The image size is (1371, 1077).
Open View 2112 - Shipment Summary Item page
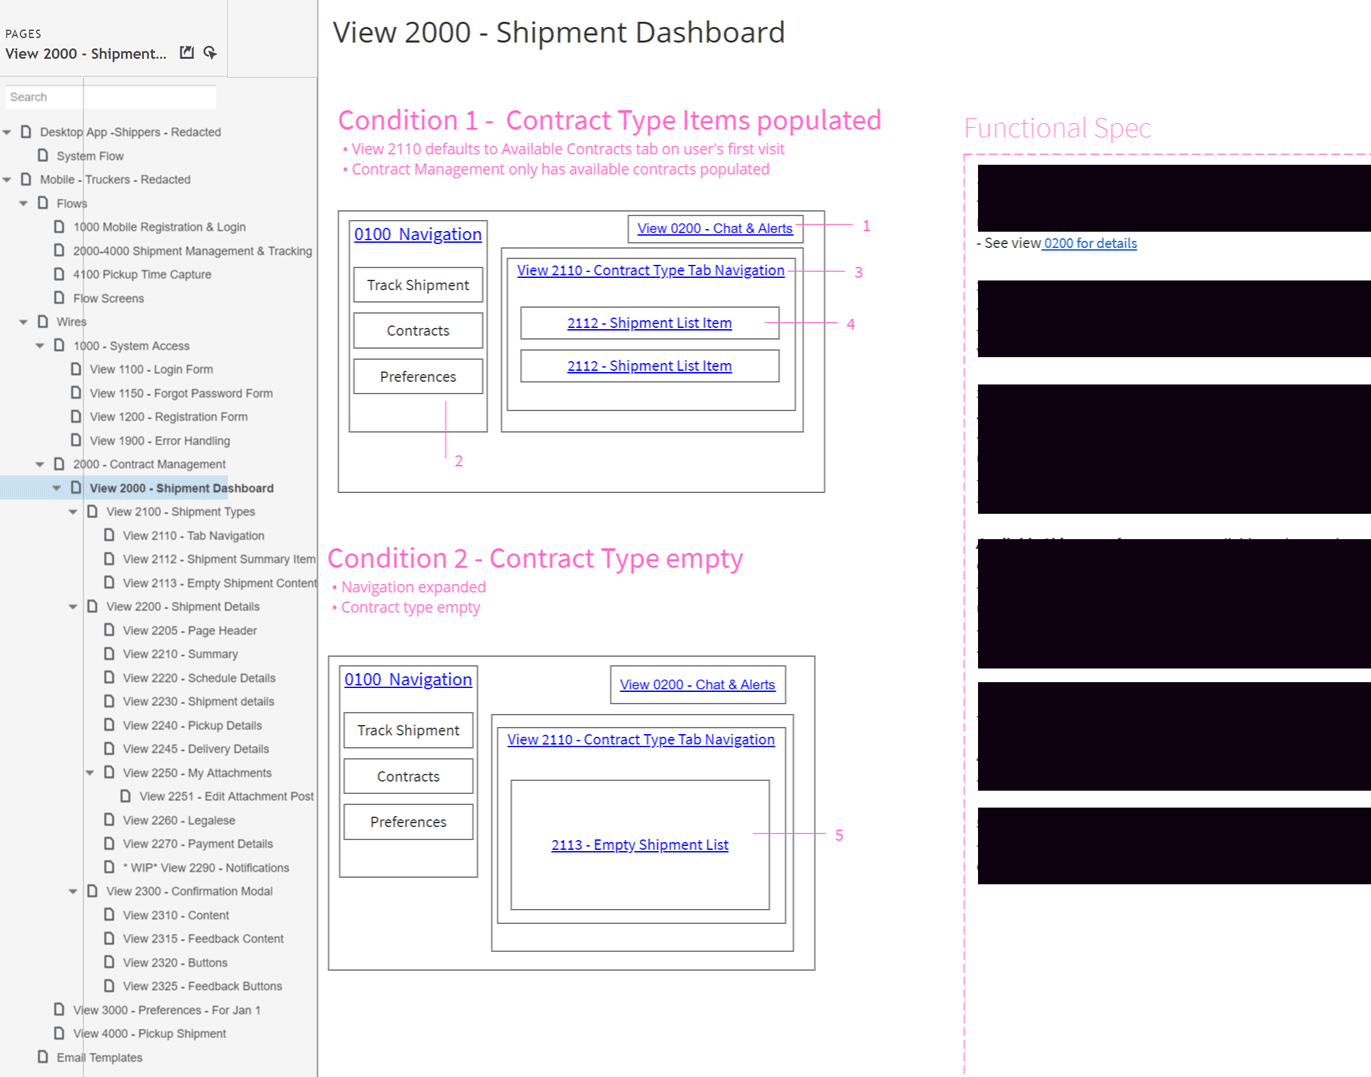coord(219,559)
